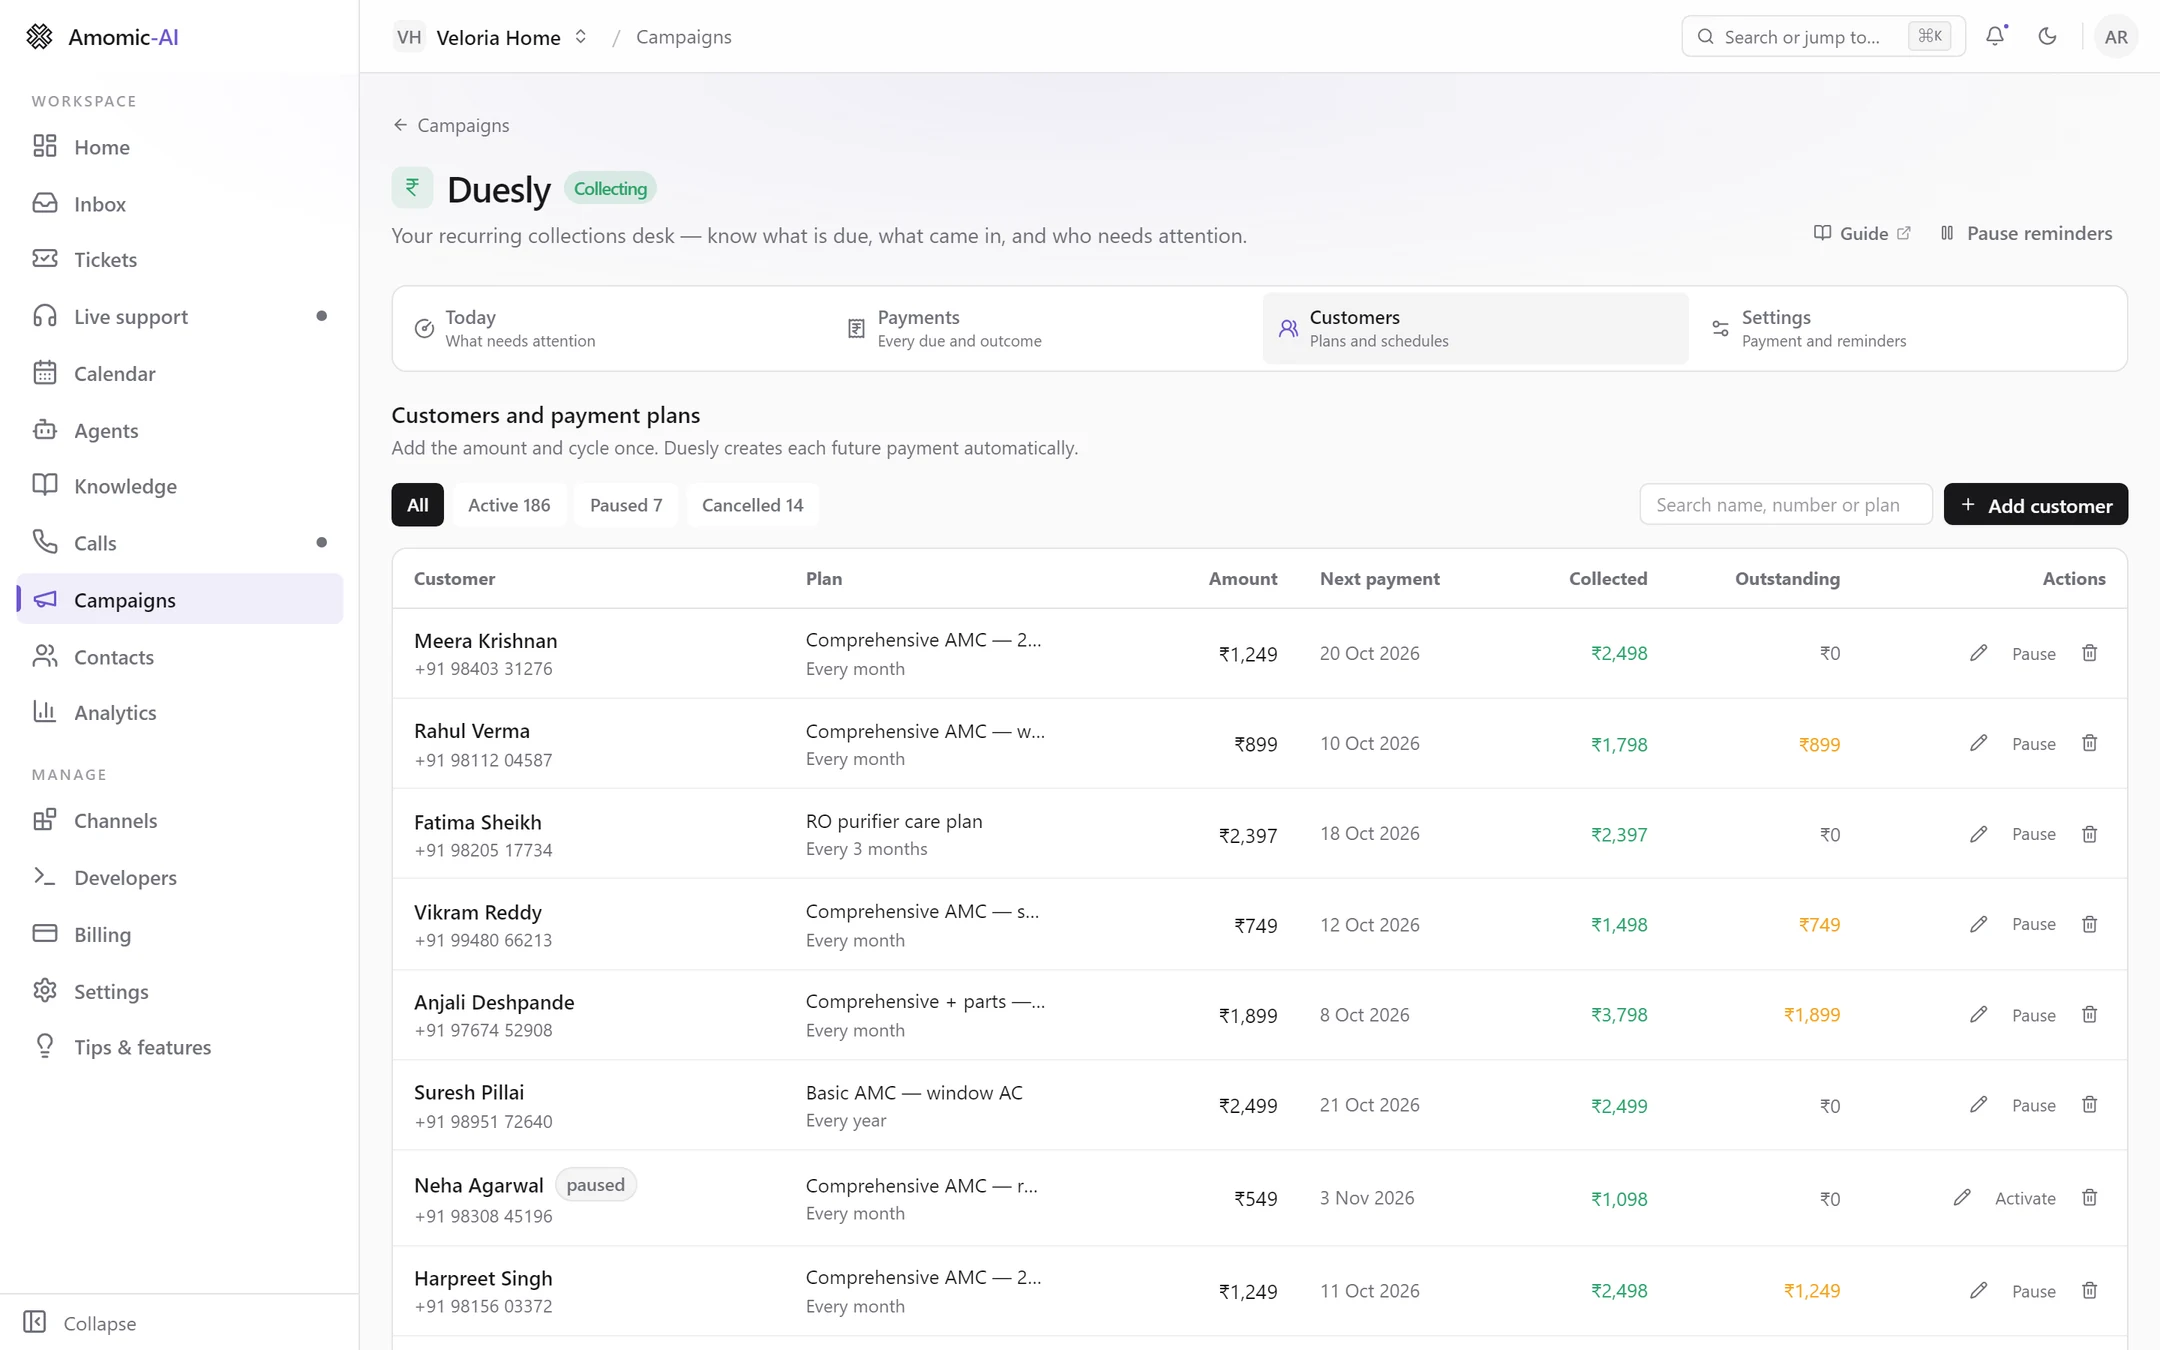Pause Harpreet Singh's plan
Screen dimensions: 2160x1350
(x=2033, y=1291)
